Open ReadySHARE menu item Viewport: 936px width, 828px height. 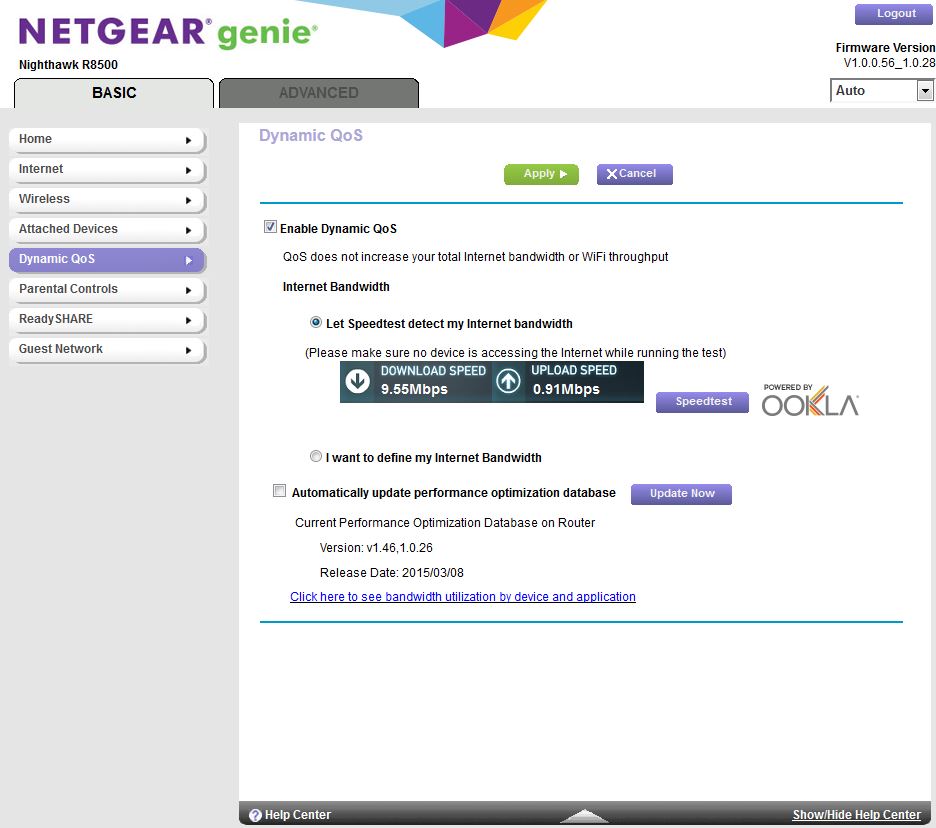click(x=107, y=319)
